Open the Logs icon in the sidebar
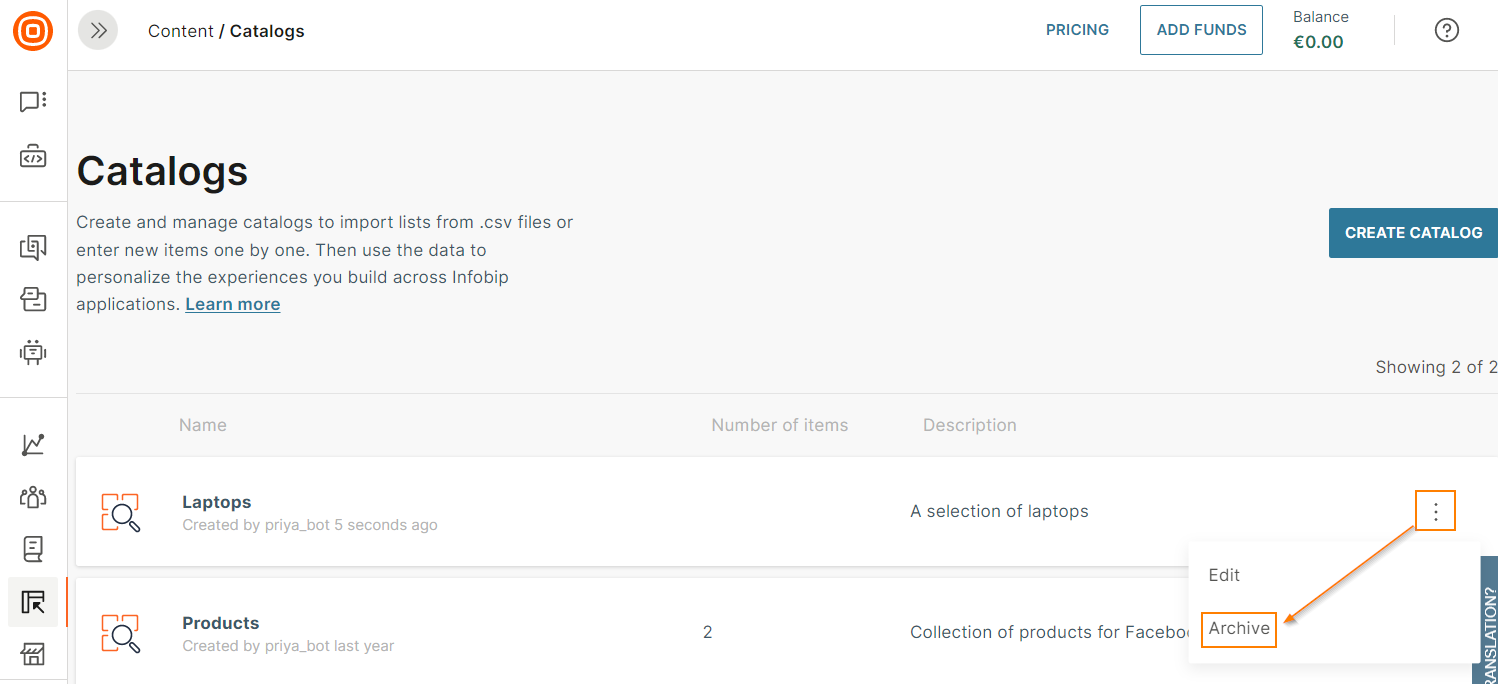 [33, 549]
